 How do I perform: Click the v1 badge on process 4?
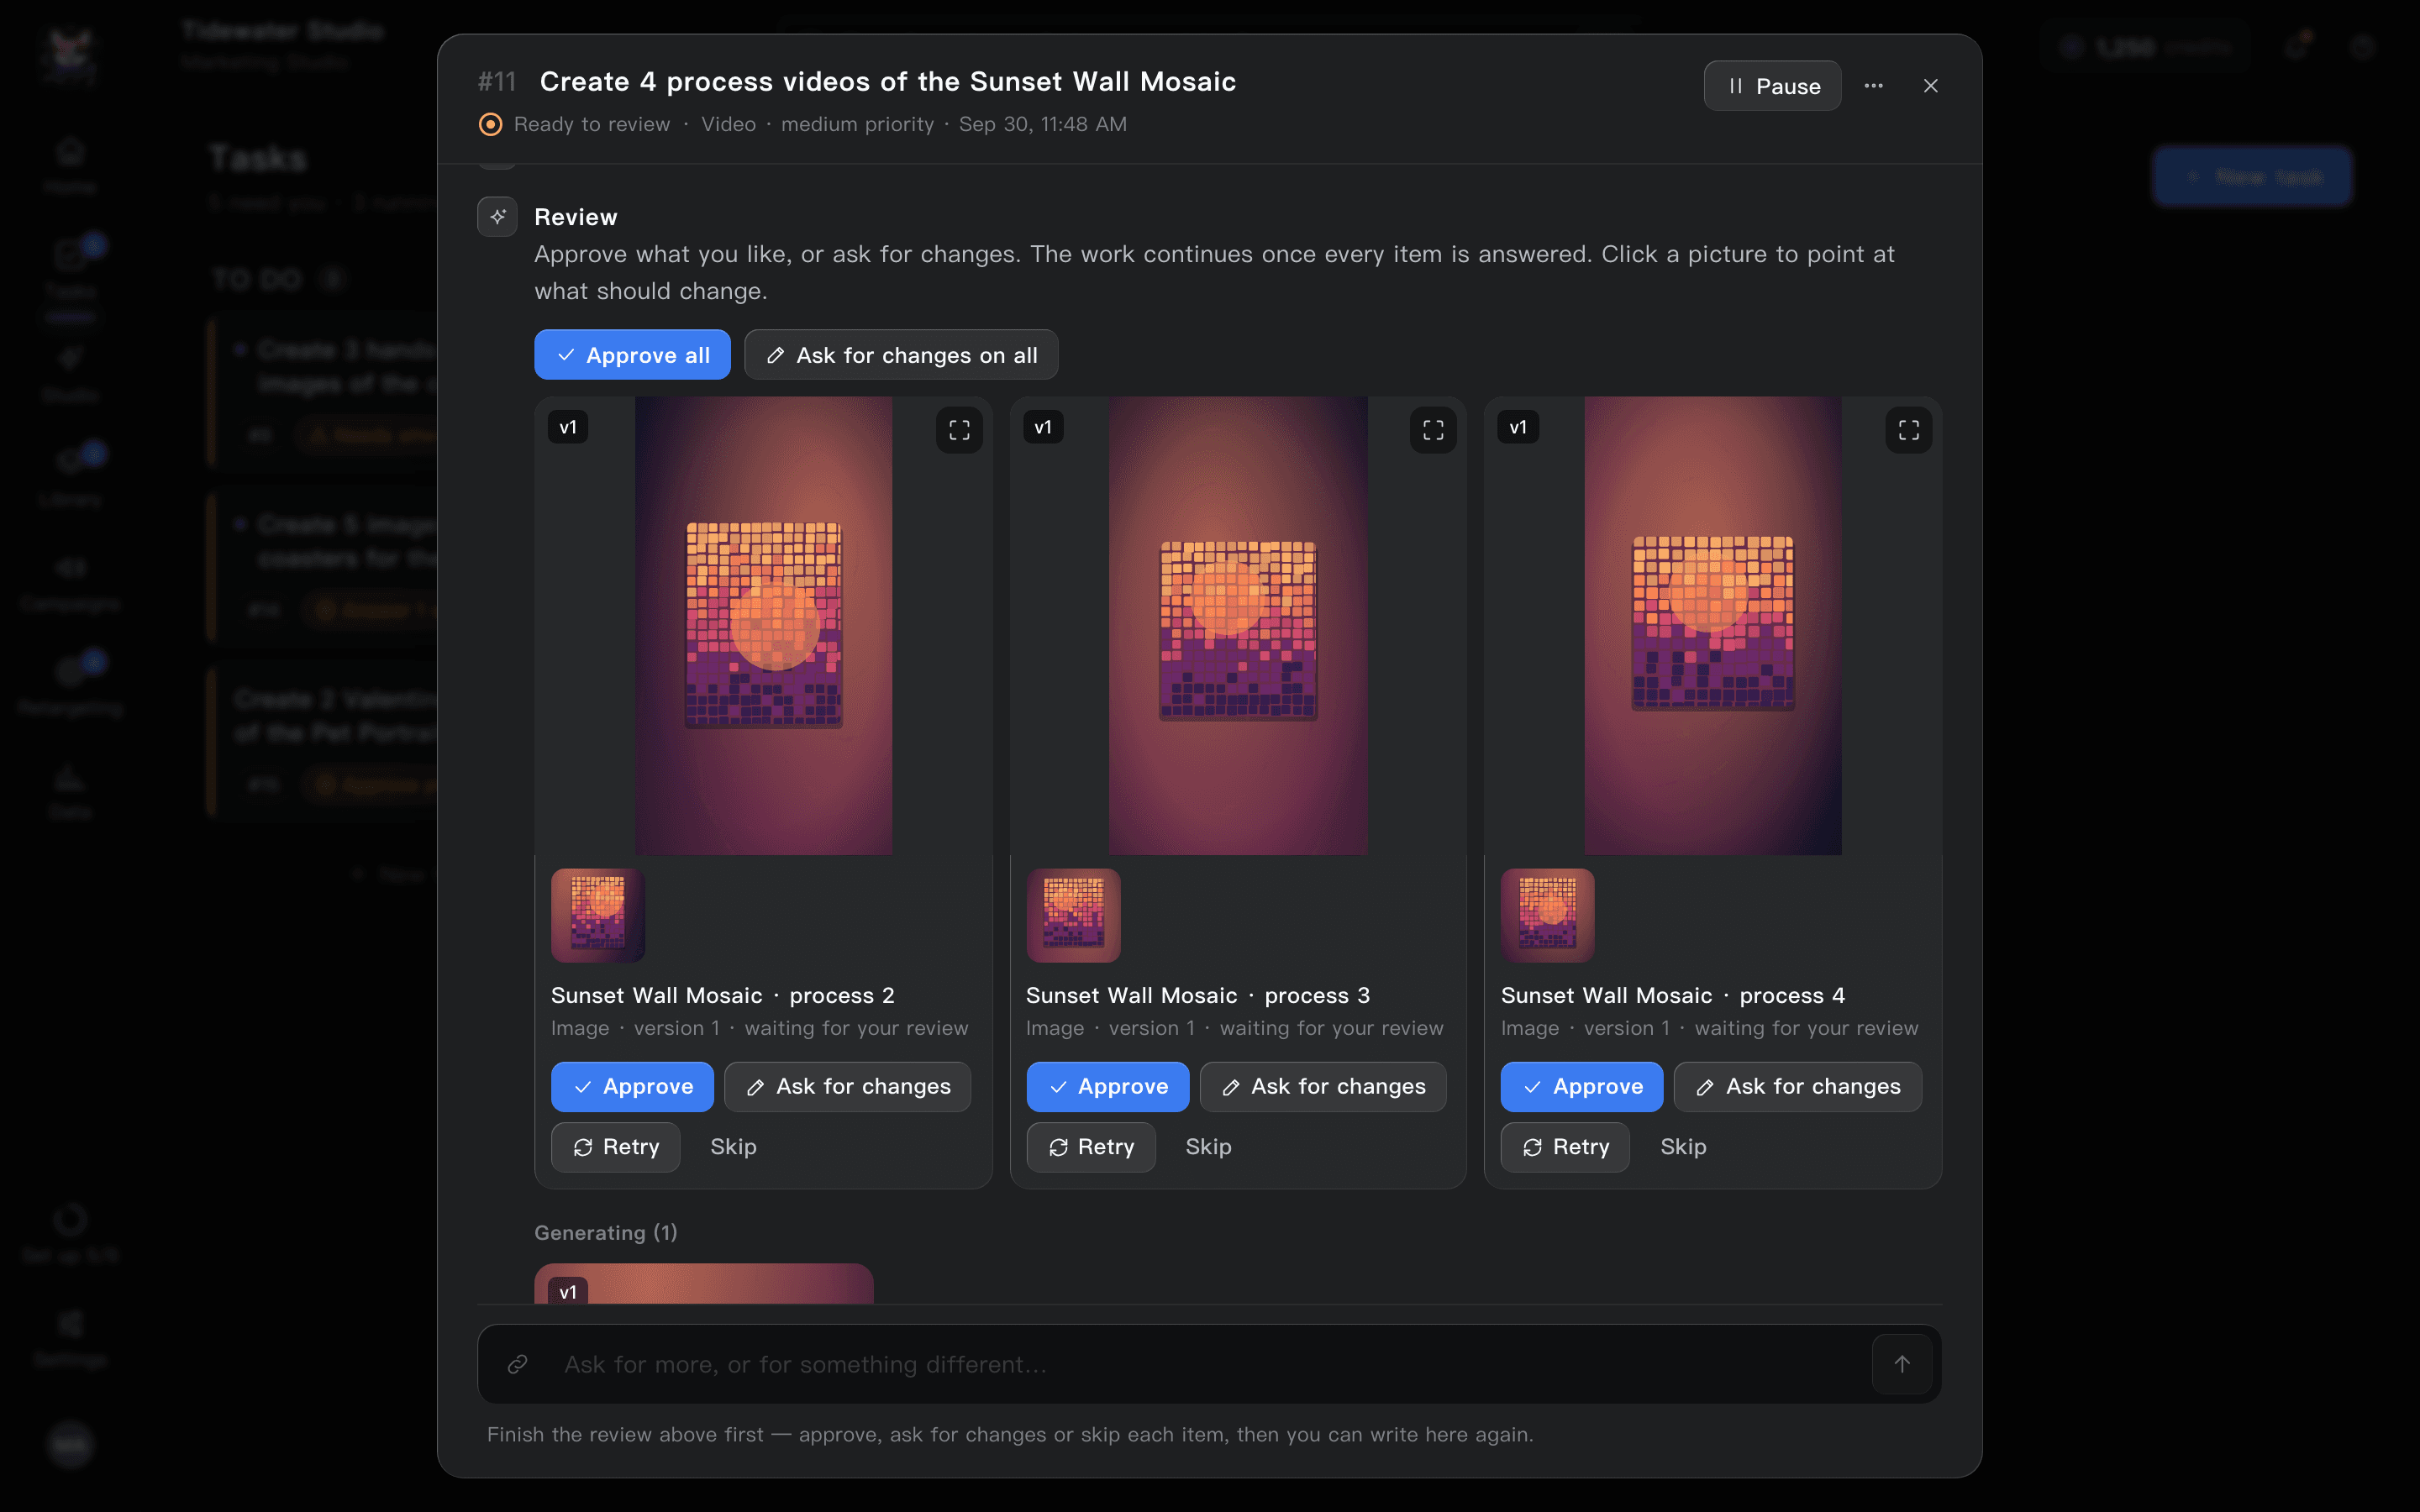pos(1518,427)
